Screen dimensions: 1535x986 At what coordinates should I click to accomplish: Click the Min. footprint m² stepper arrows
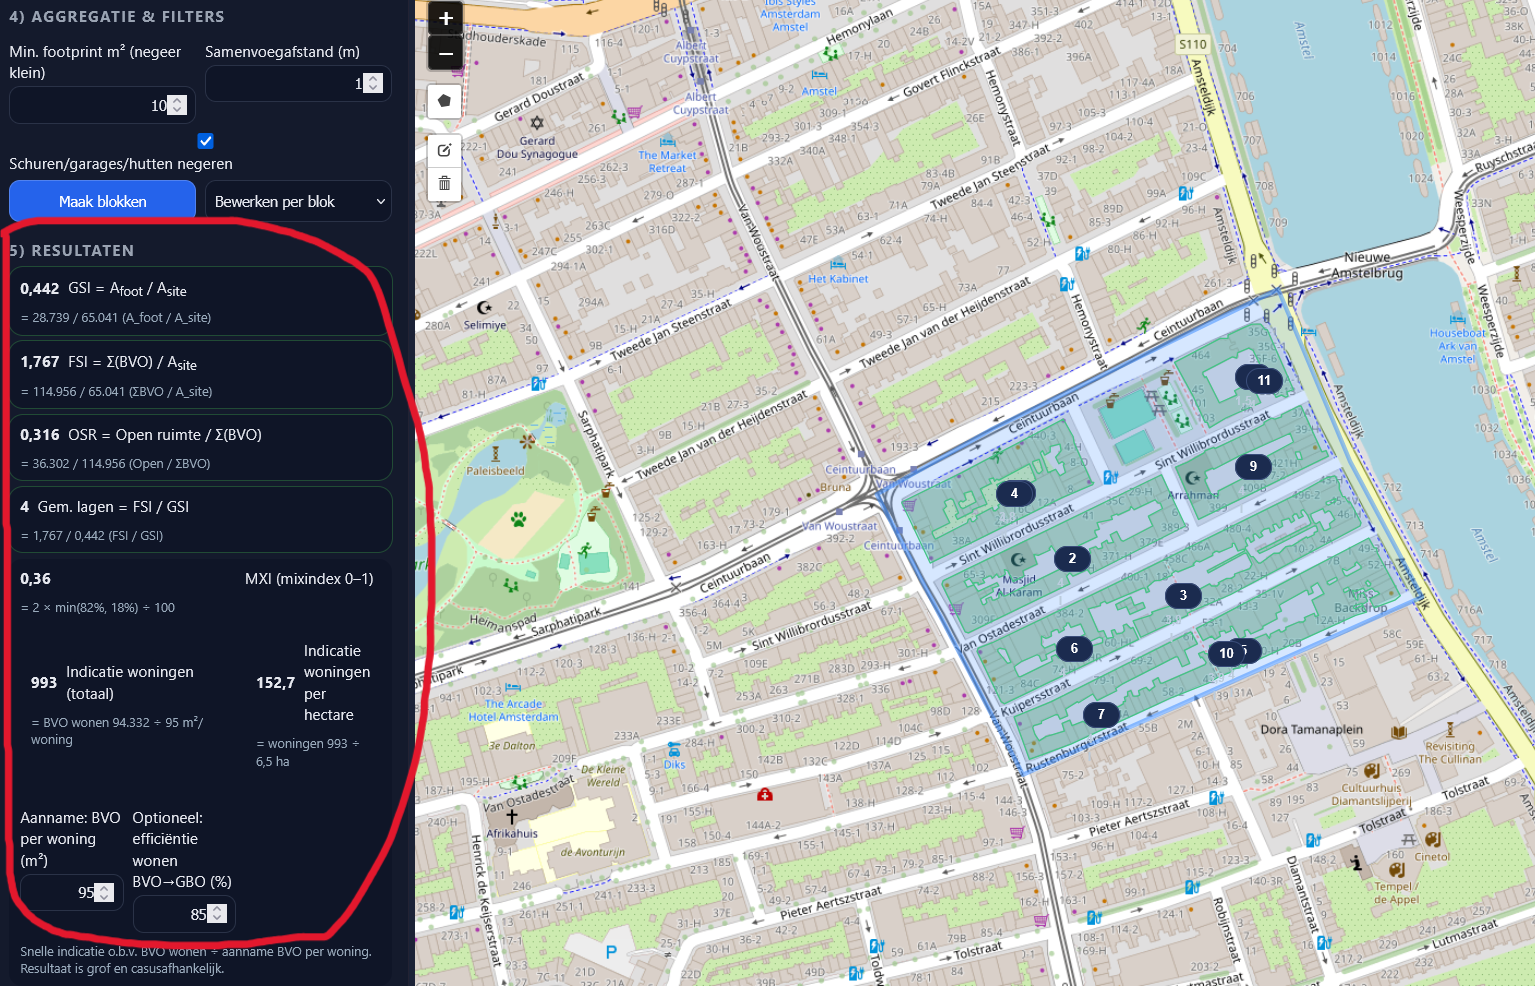177,105
